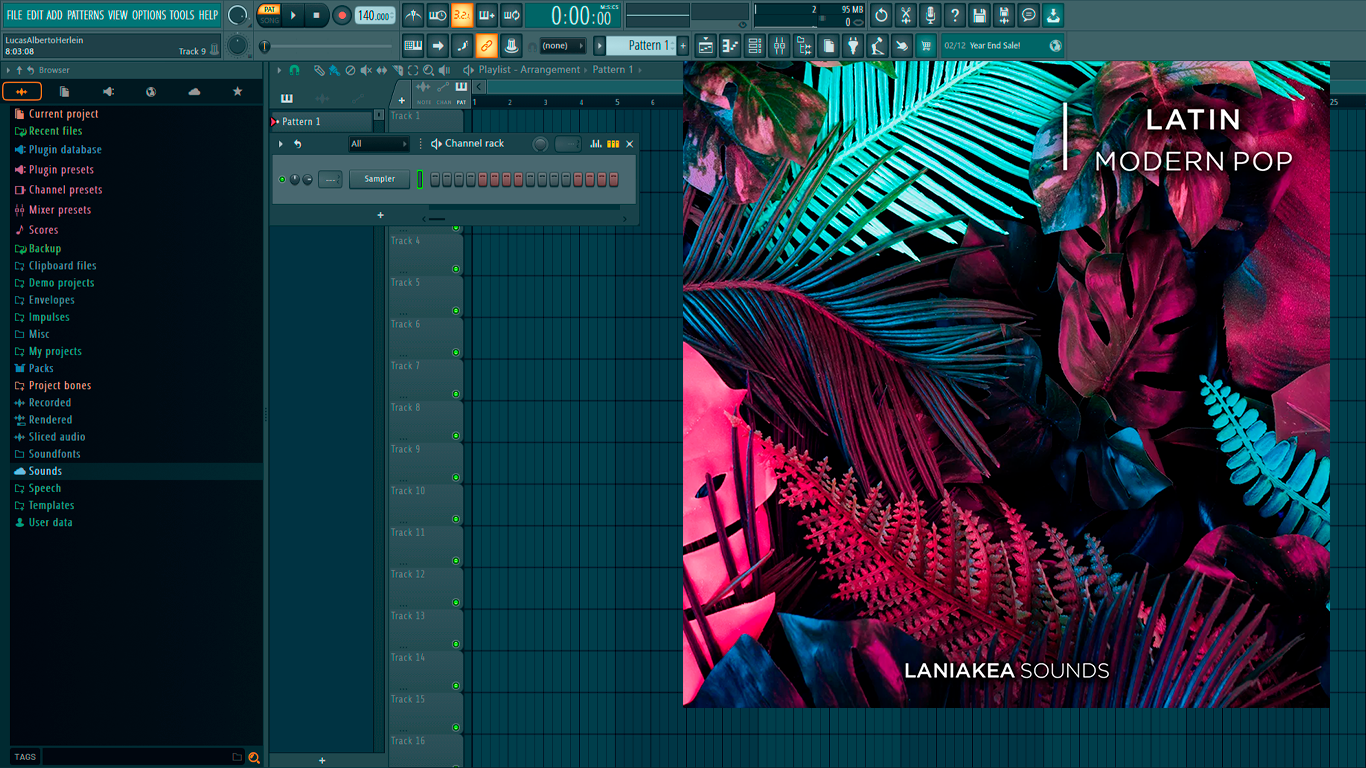This screenshot has width=1366, height=768.
Task: Toggle first step of Sampler sequence
Action: [x=436, y=179]
